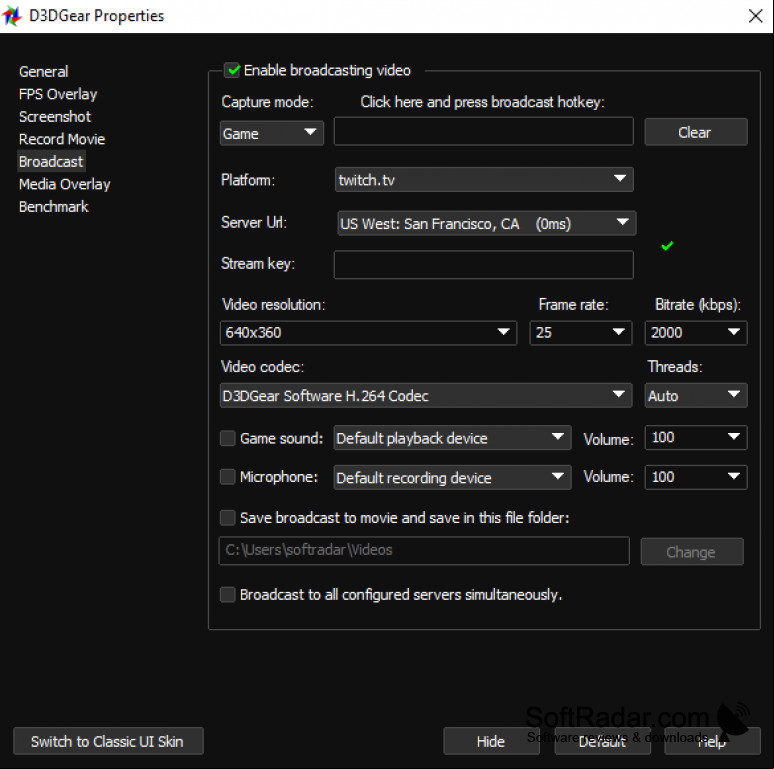Open the General settings page
The image size is (774, 769).
43,72
